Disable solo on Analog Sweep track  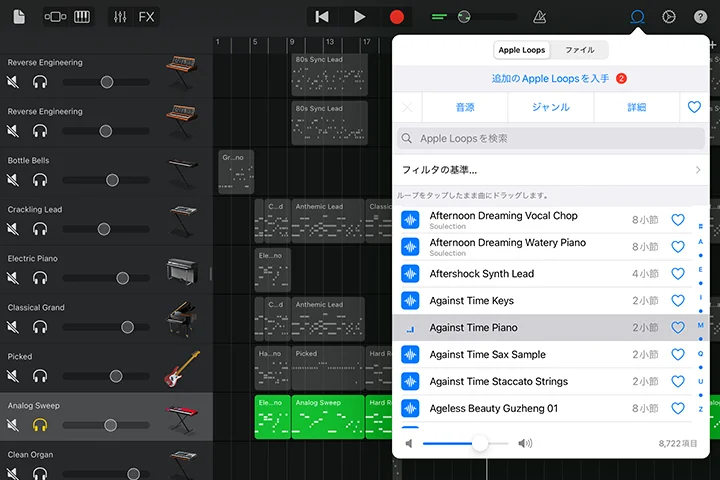click(40, 425)
